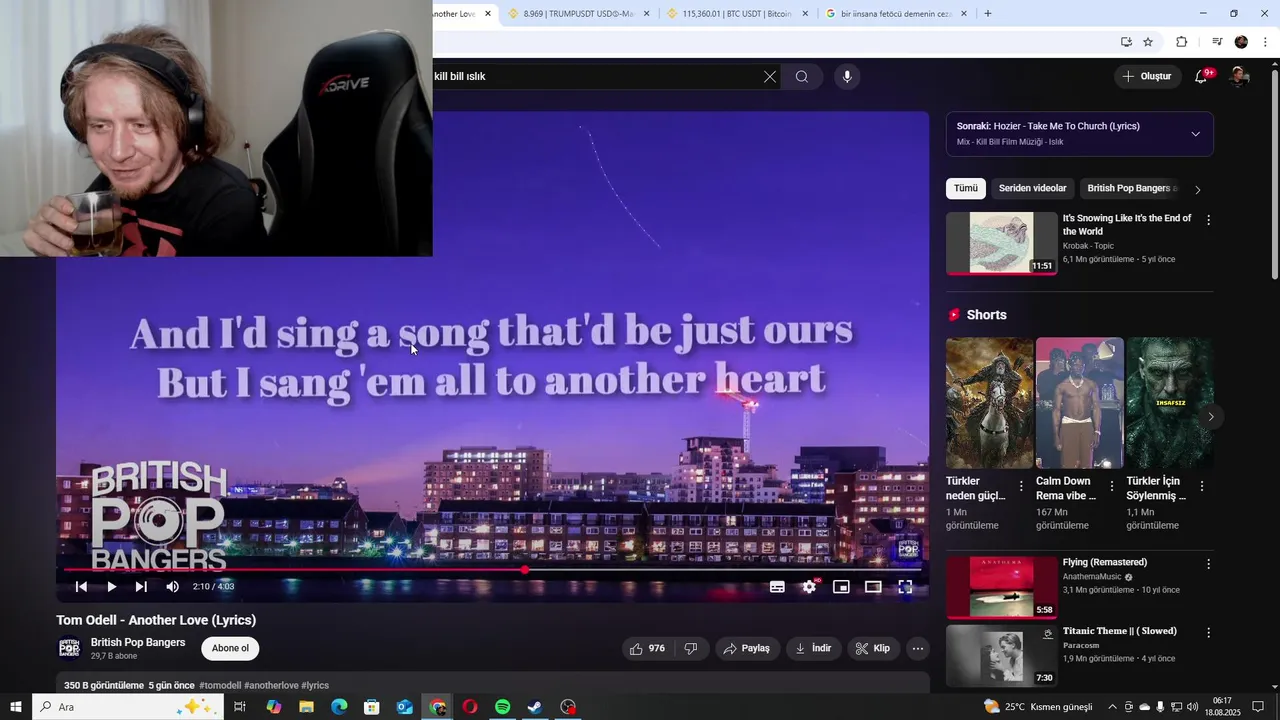
Task: Open It's Snowing Like It's the End thumbnail
Action: [x=1001, y=243]
